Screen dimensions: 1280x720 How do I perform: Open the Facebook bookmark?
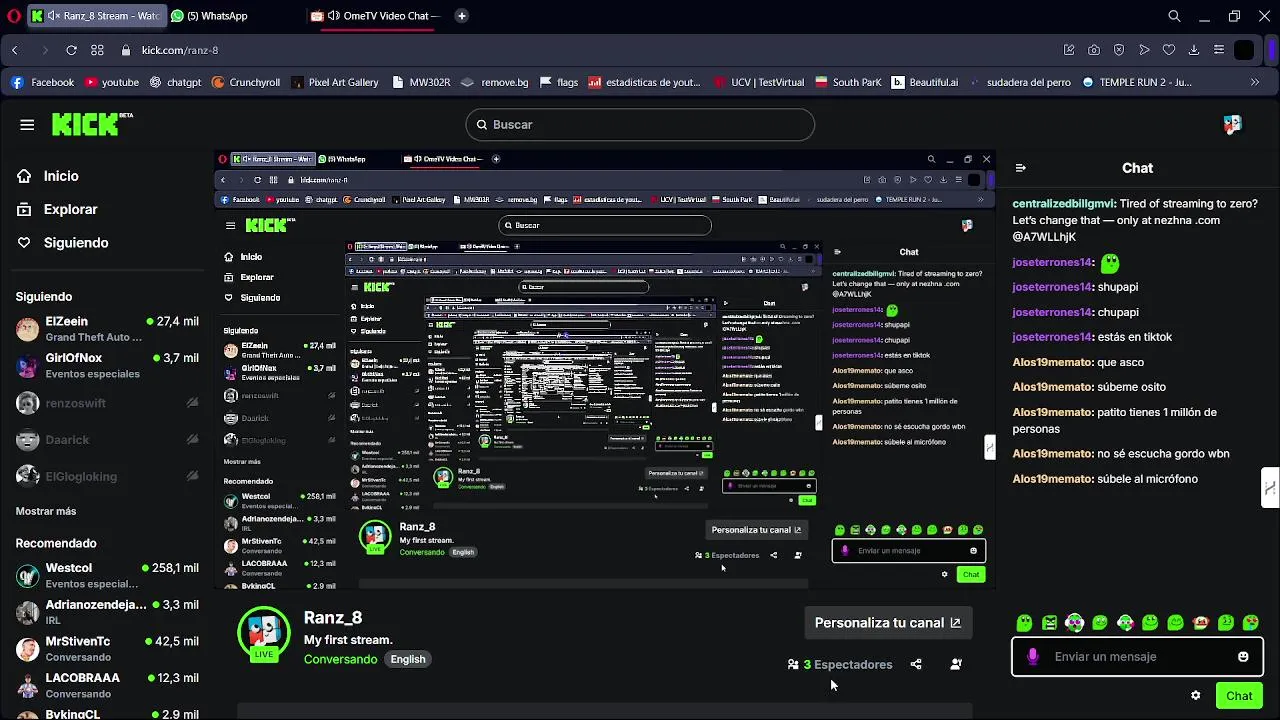42,82
